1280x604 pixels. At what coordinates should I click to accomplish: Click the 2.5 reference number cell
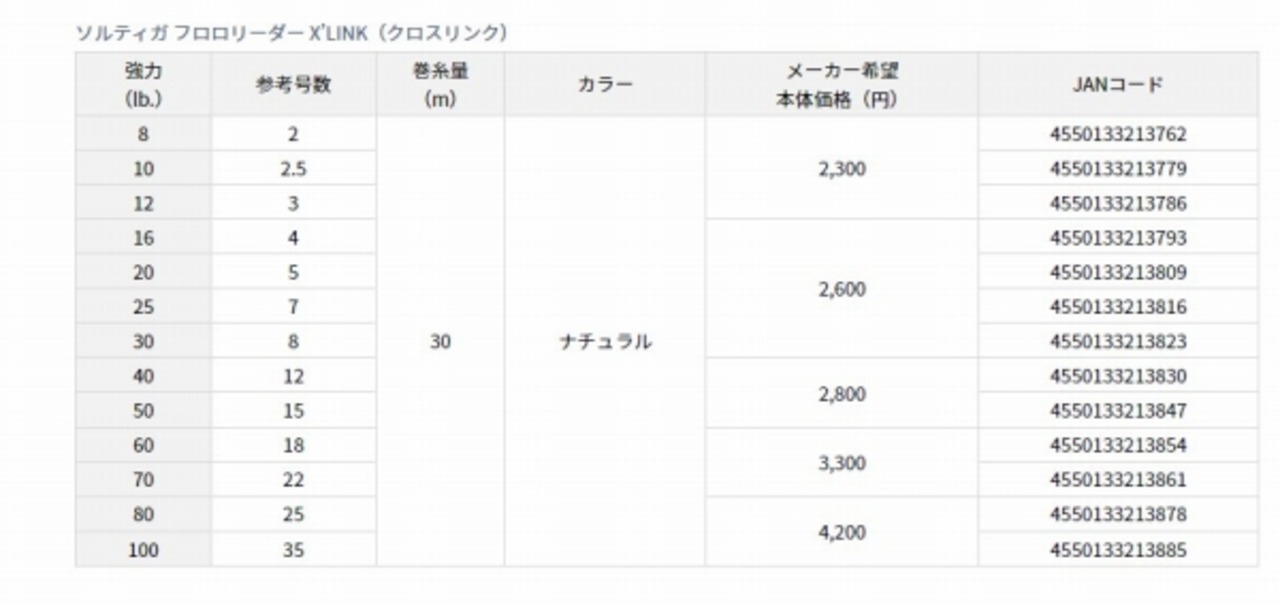click(293, 169)
